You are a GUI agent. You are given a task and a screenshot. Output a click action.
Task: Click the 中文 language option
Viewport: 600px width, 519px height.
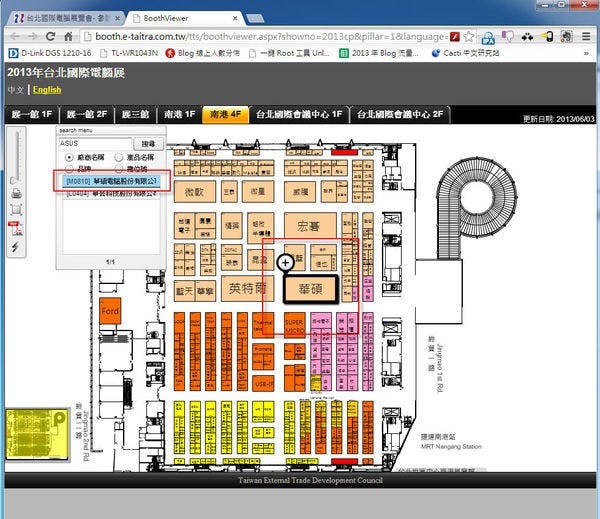16,90
